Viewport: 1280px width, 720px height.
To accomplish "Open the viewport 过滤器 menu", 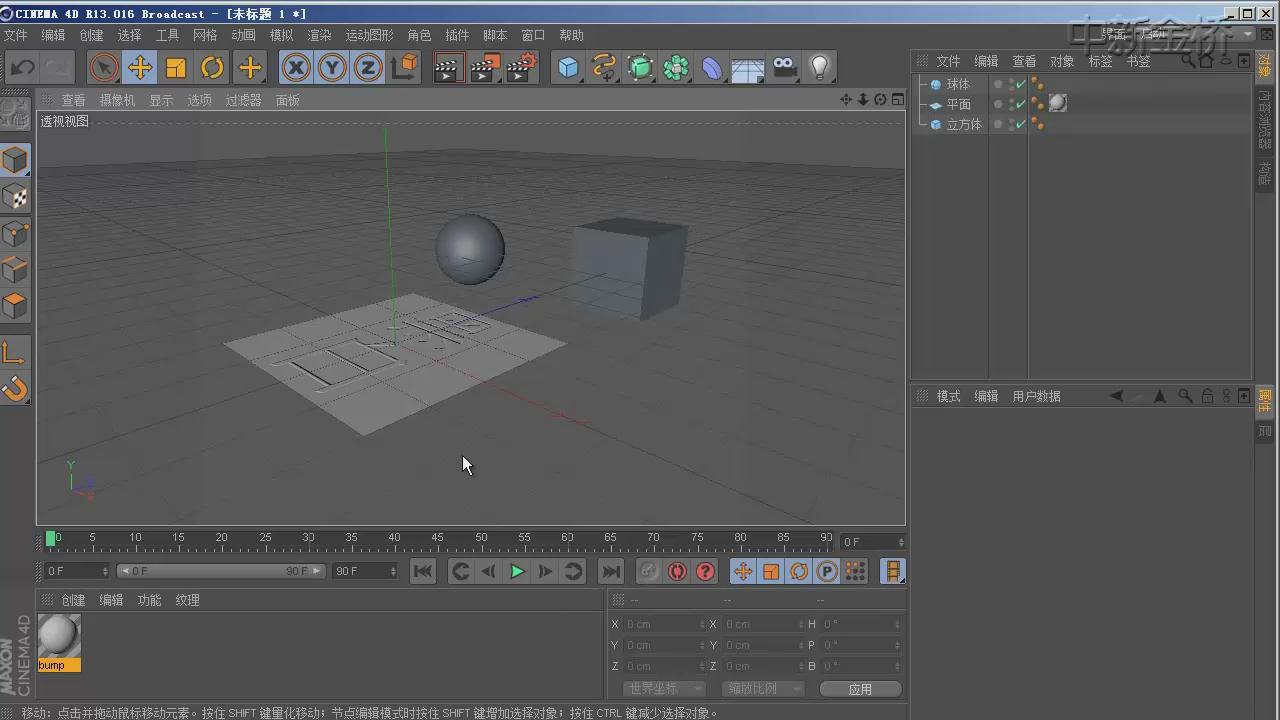I will pos(243,100).
